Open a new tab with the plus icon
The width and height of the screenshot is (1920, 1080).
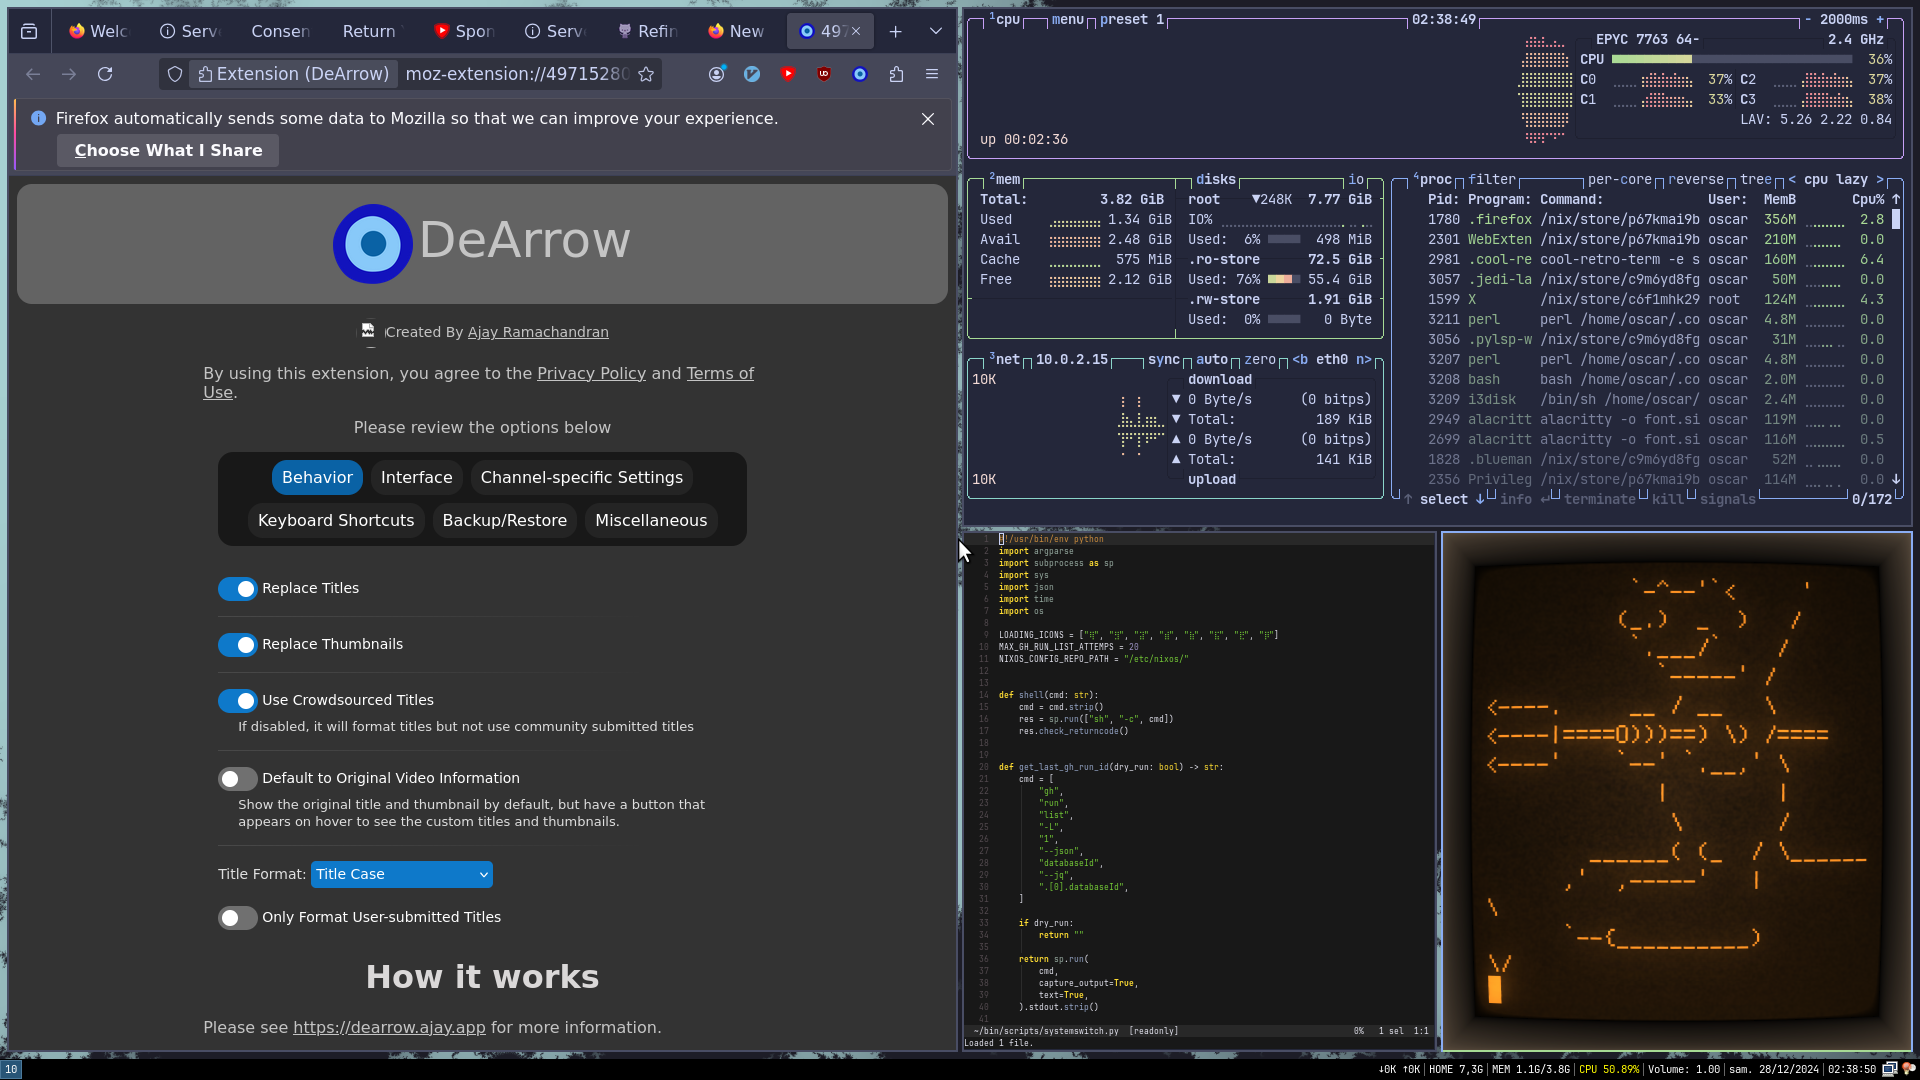coord(896,31)
